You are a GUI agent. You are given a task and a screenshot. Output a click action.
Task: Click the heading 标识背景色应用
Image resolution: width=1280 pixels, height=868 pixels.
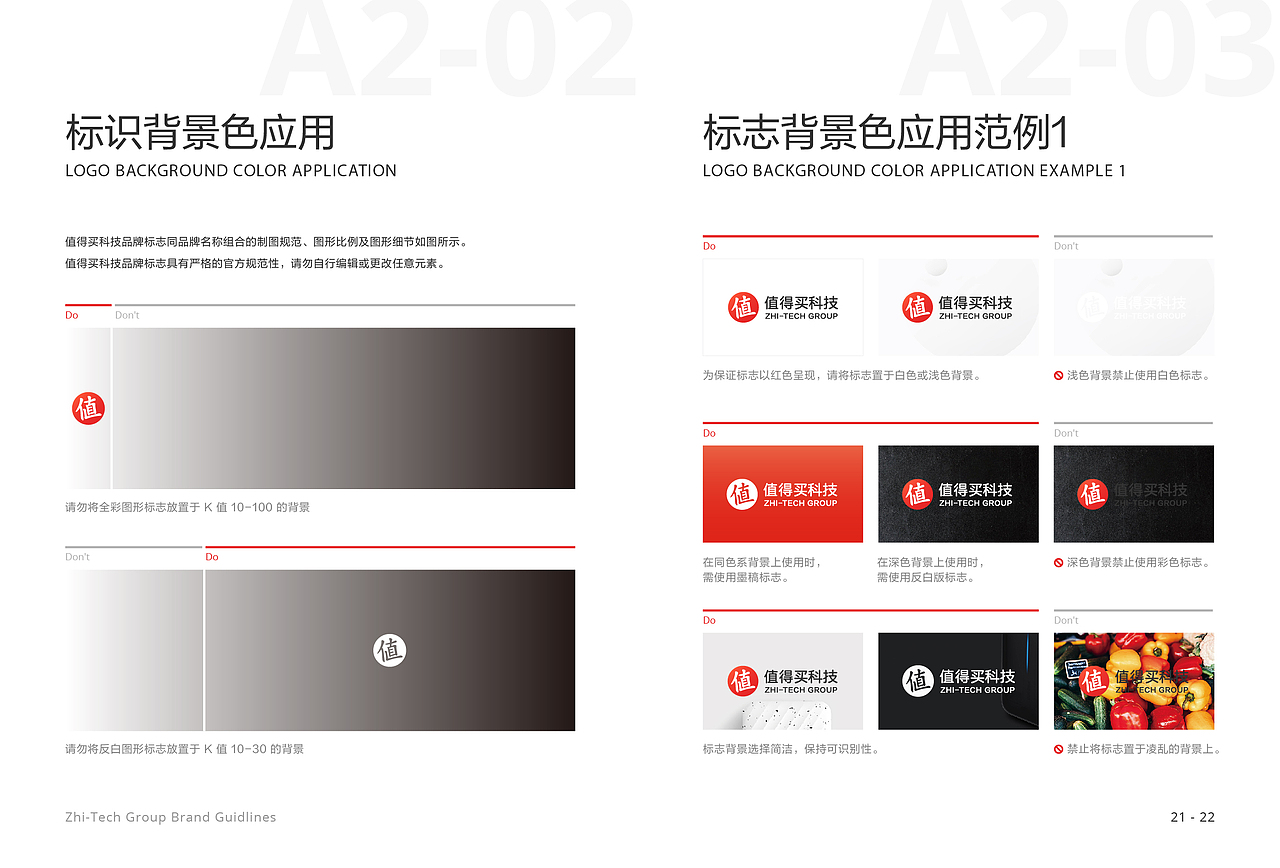200,133
